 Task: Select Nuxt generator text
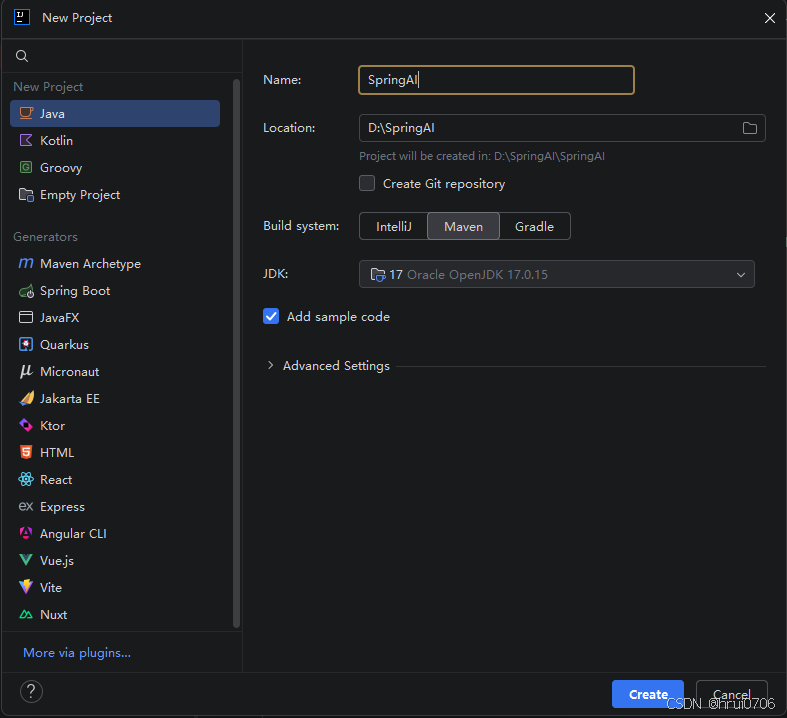pyautogui.click(x=53, y=615)
